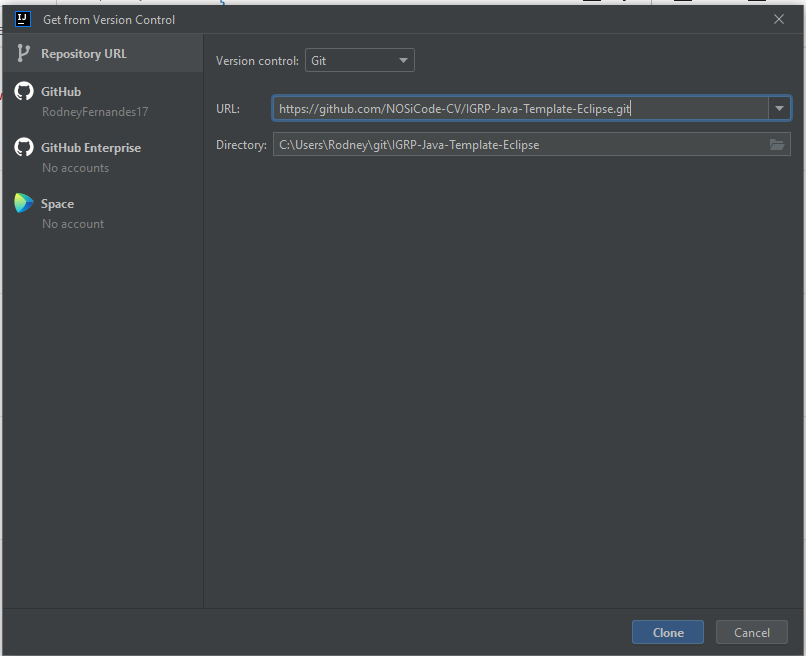
Task: Click the RodneyFernandes17 account name
Action: (x=95, y=112)
